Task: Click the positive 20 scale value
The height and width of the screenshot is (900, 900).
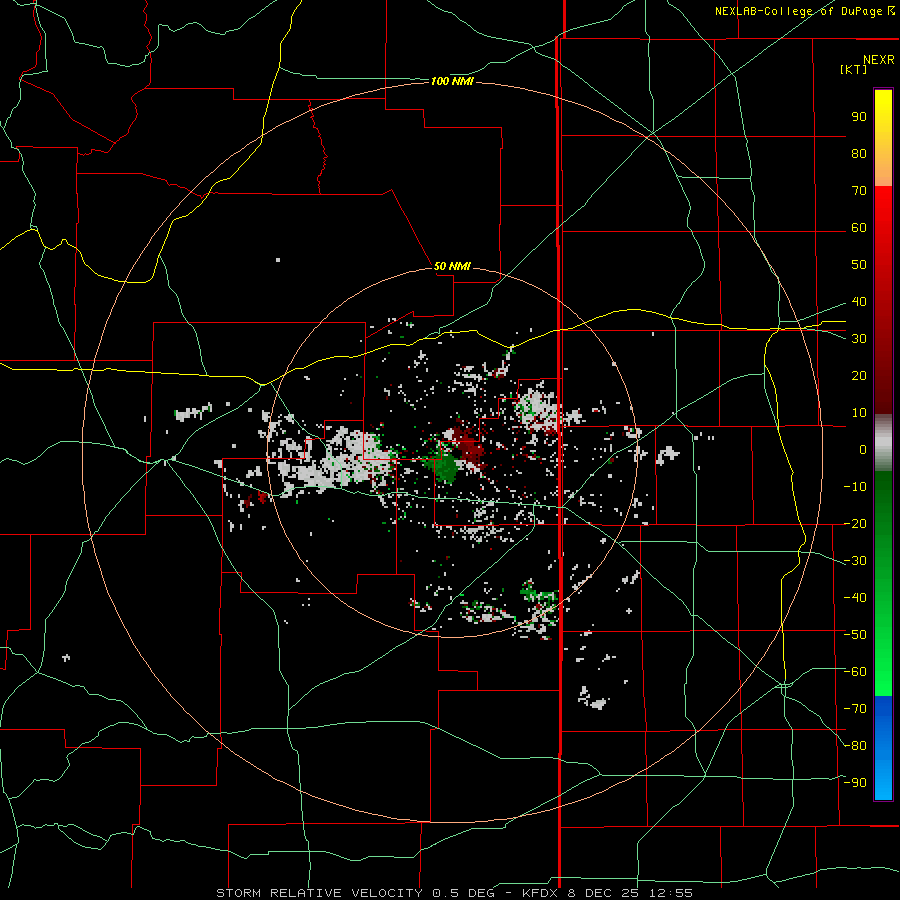Action: pos(859,375)
